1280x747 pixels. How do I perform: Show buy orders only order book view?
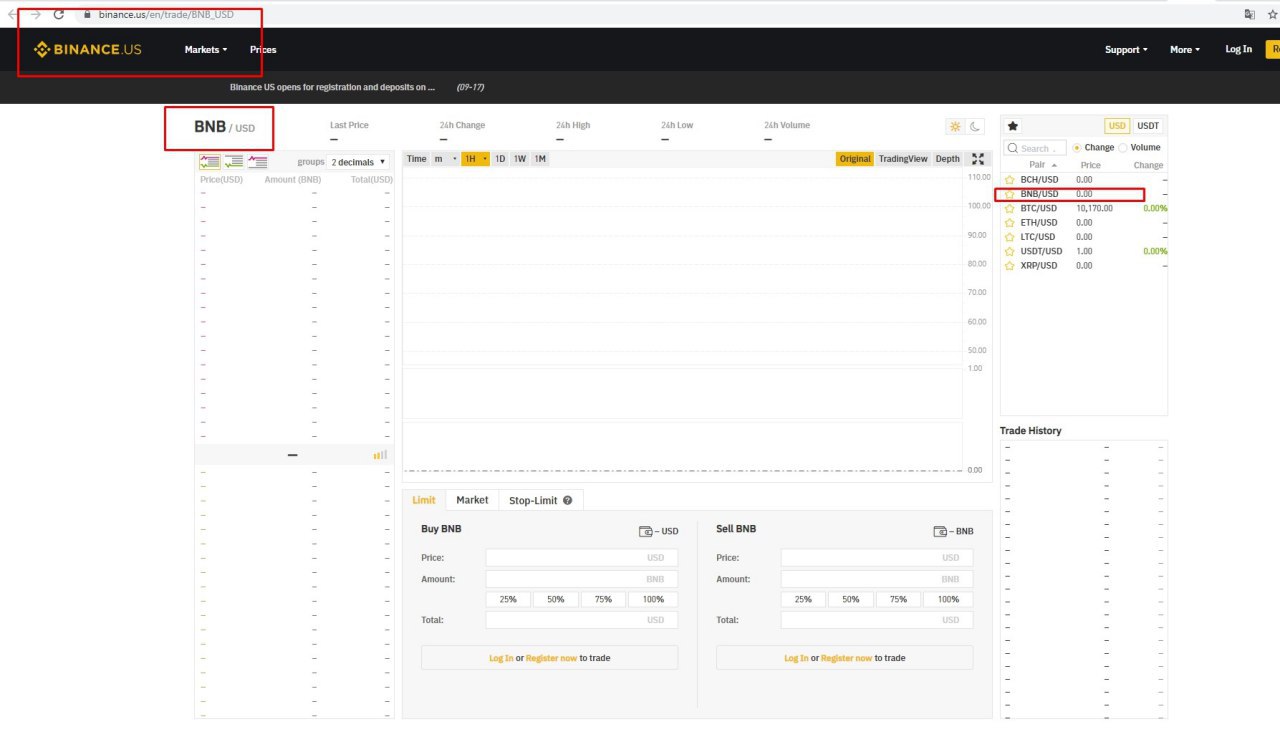point(234,161)
